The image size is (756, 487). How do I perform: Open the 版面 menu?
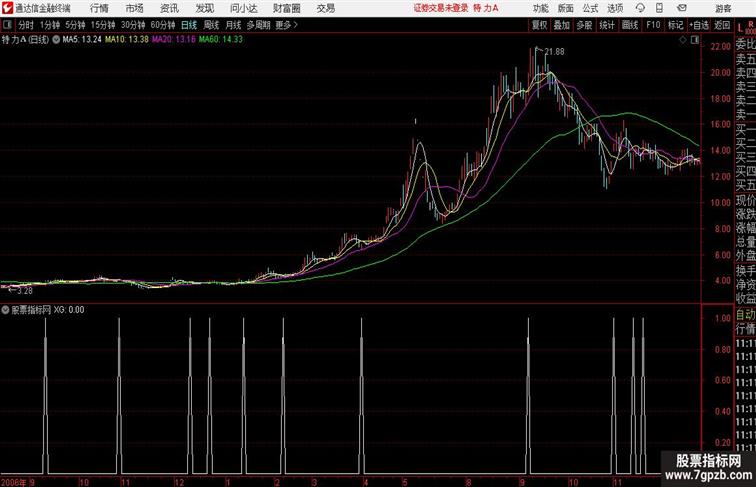tap(566, 8)
